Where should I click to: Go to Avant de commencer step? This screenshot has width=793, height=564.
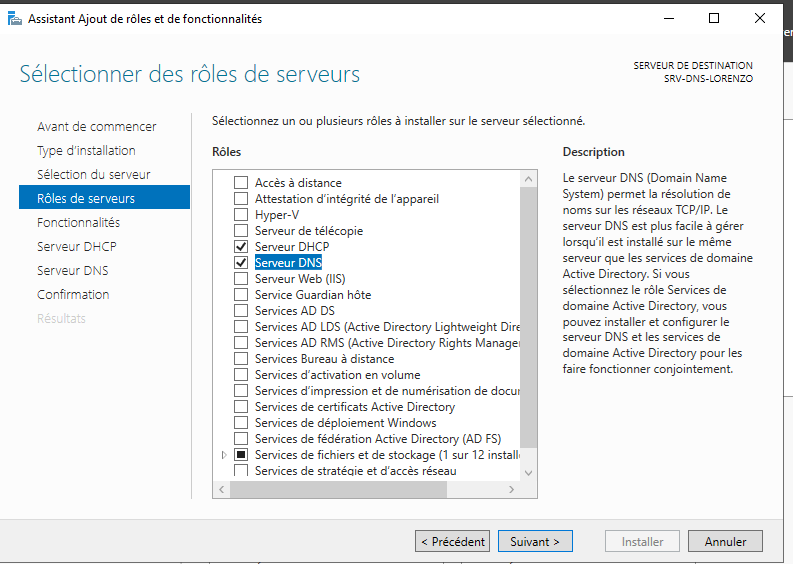pyautogui.click(x=96, y=127)
